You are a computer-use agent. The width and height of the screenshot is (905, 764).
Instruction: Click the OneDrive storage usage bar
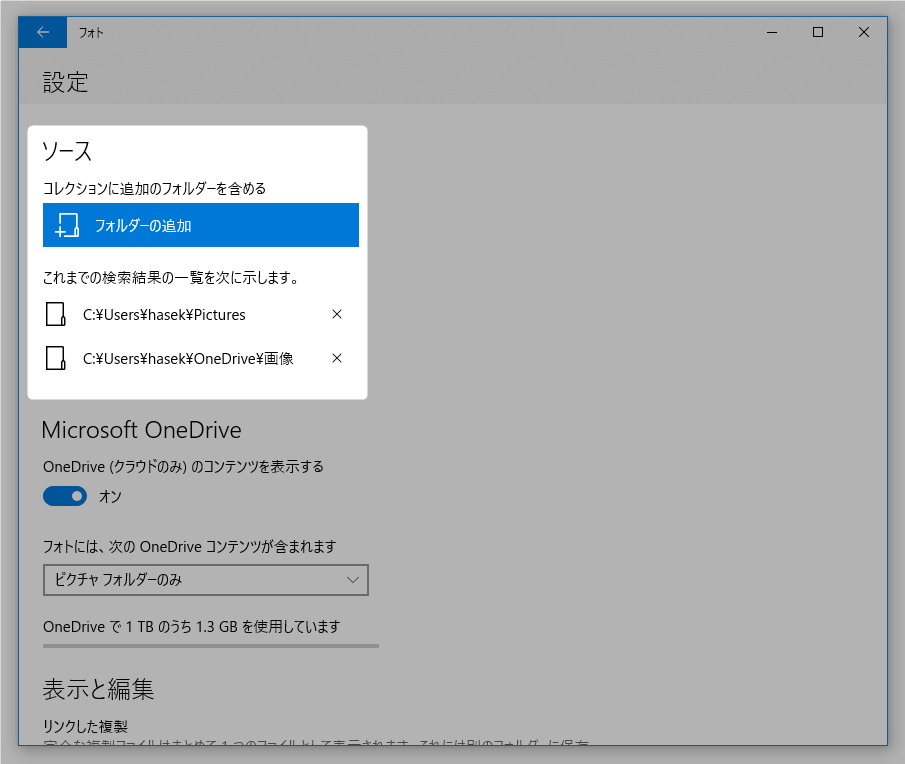tap(211, 646)
